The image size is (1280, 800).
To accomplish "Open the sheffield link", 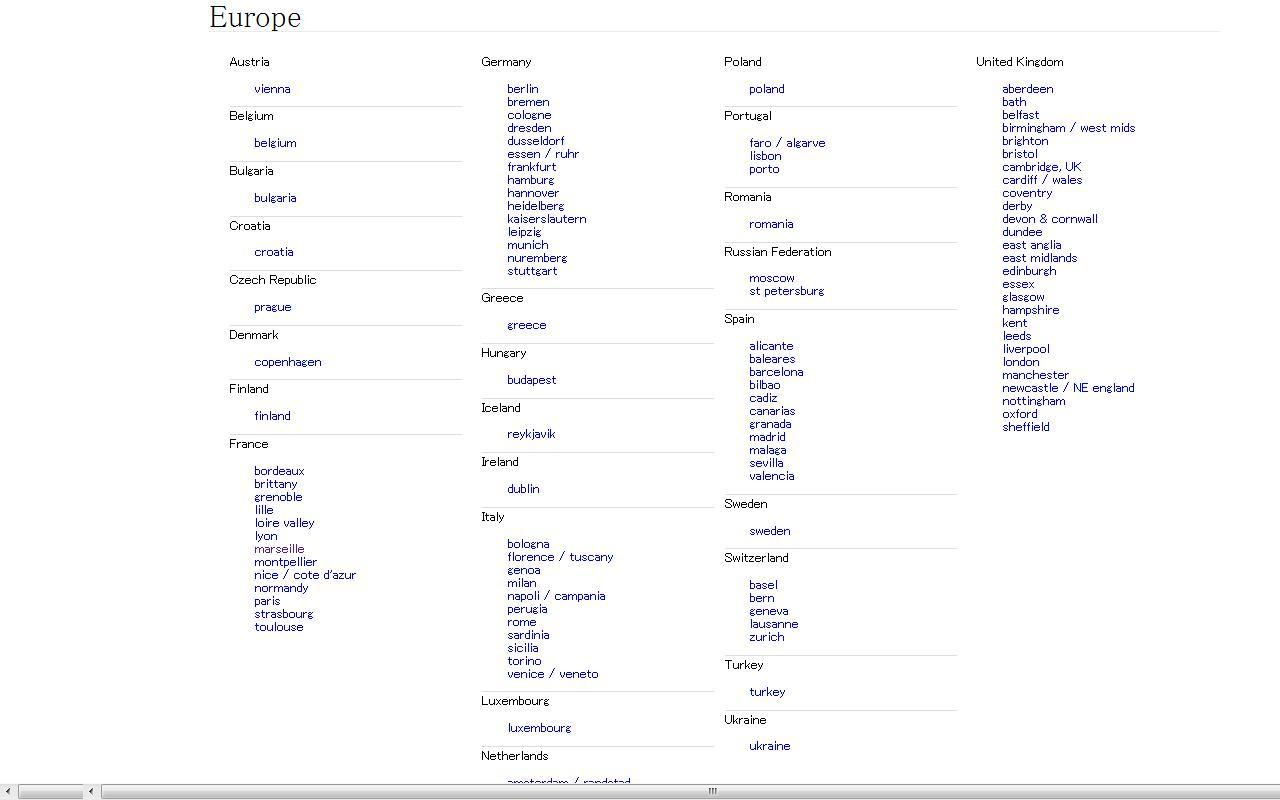I will (1026, 427).
